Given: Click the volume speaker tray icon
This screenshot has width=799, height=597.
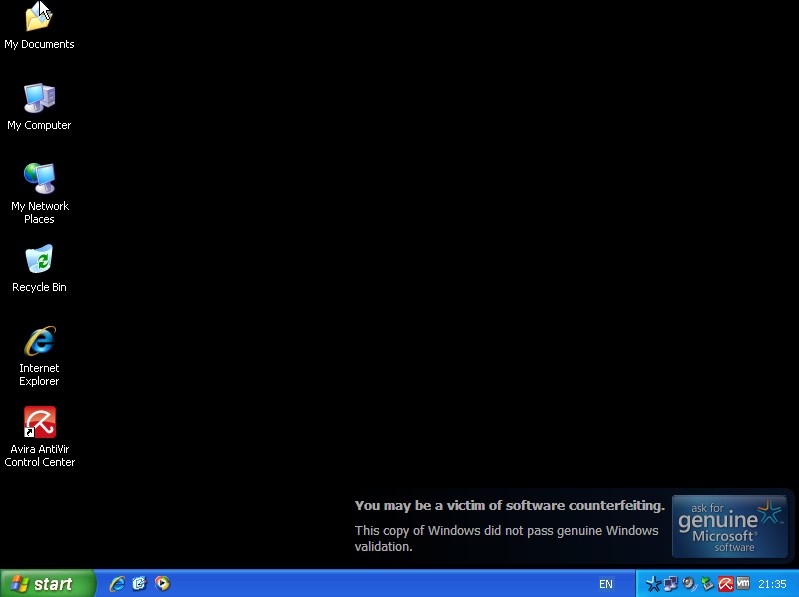Looking at the screenshot, I should (x=688, y=584).
